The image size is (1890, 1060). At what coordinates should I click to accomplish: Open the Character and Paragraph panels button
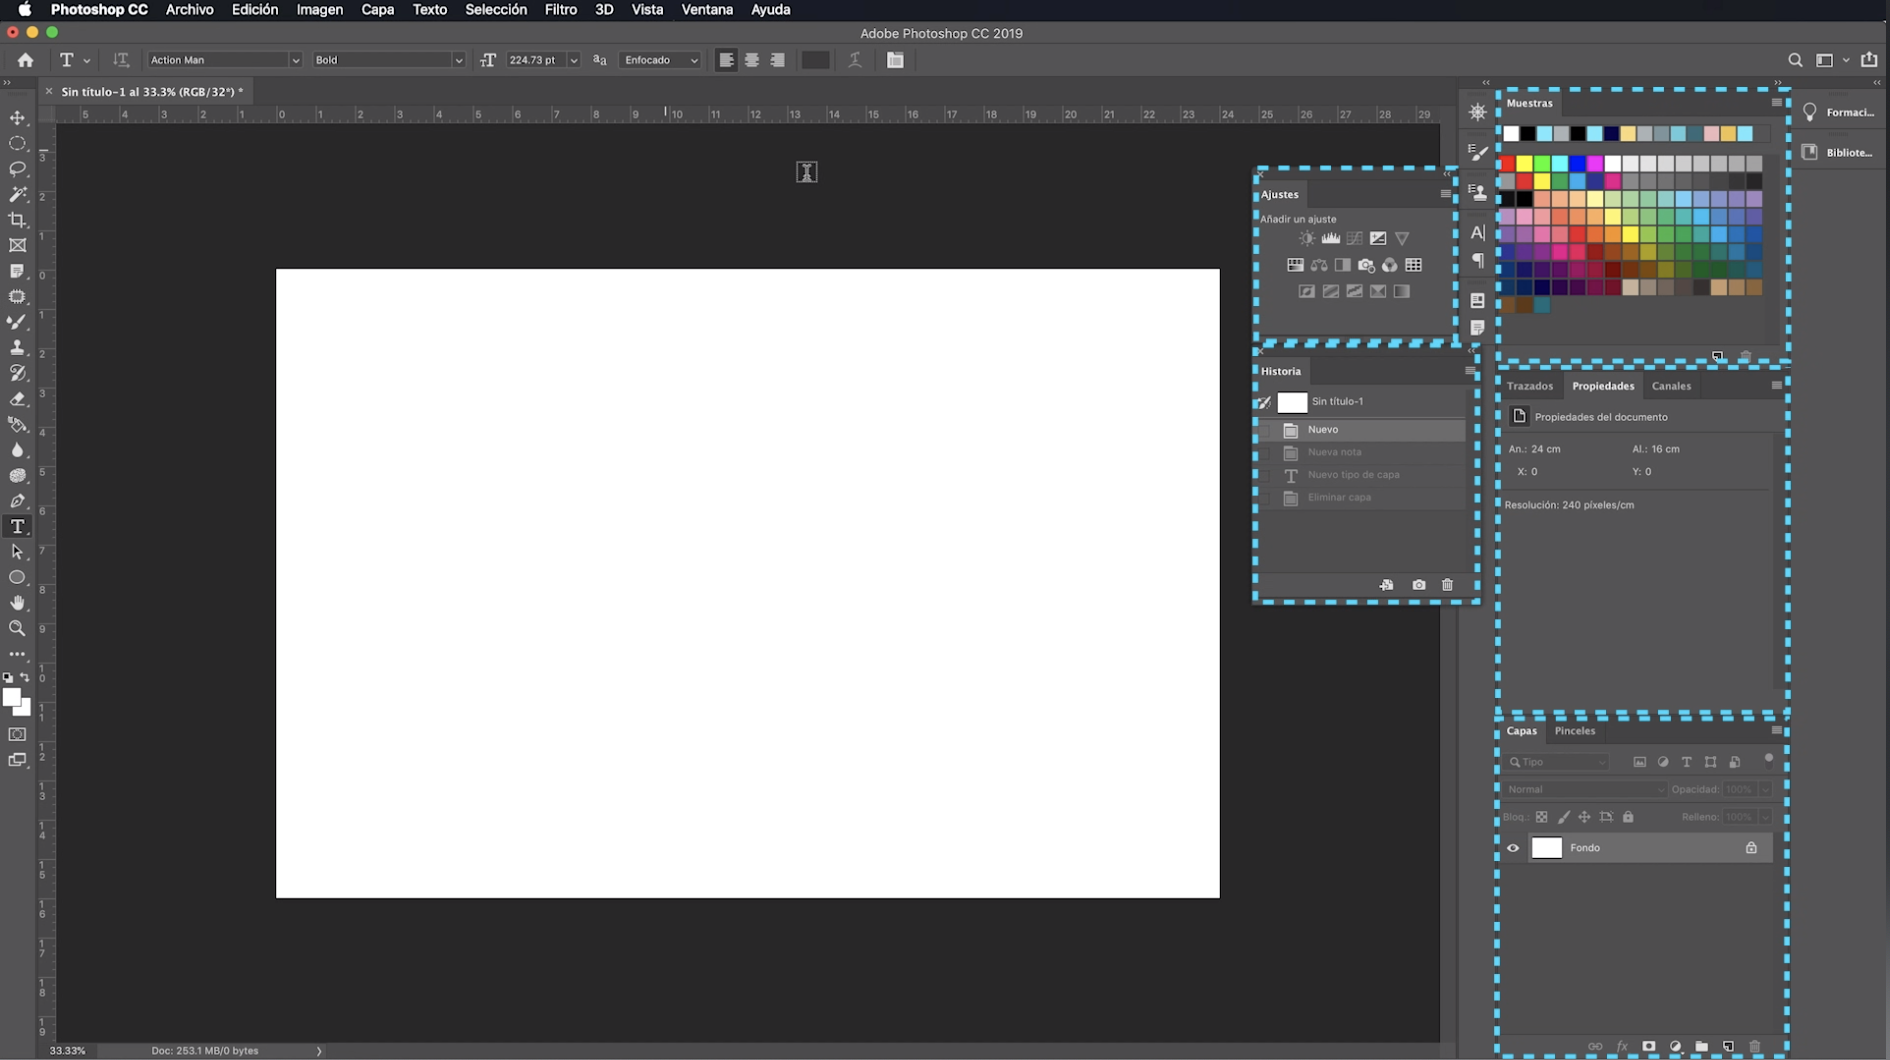[895, 60]
